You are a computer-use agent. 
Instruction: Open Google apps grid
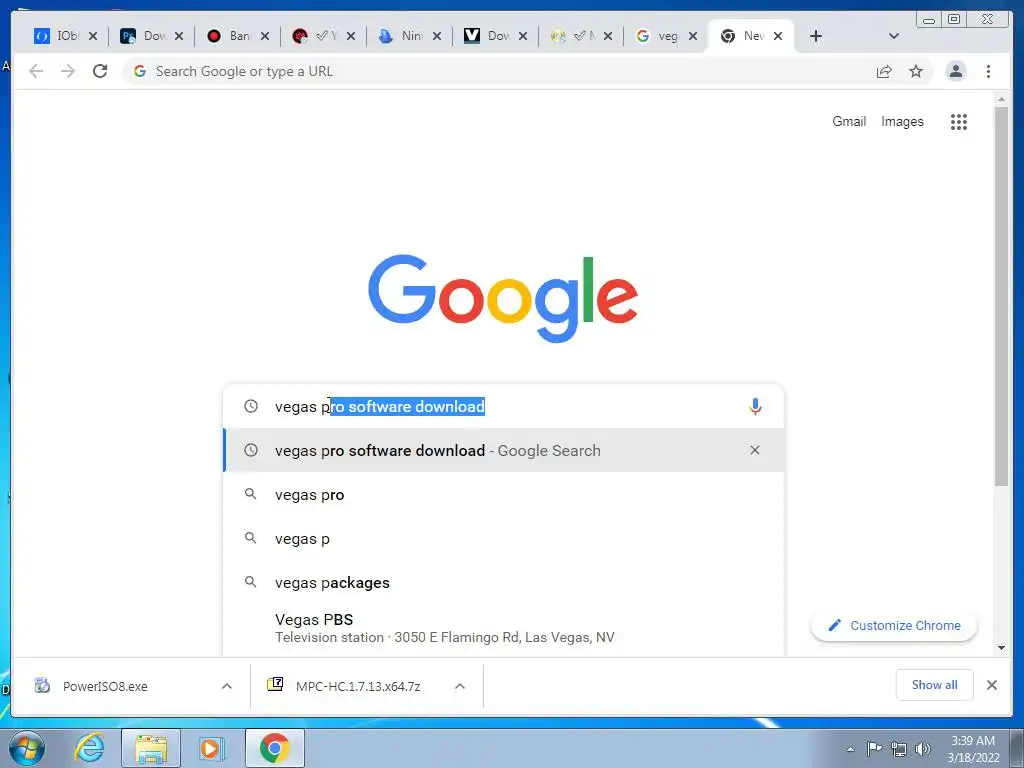point(958,121)
